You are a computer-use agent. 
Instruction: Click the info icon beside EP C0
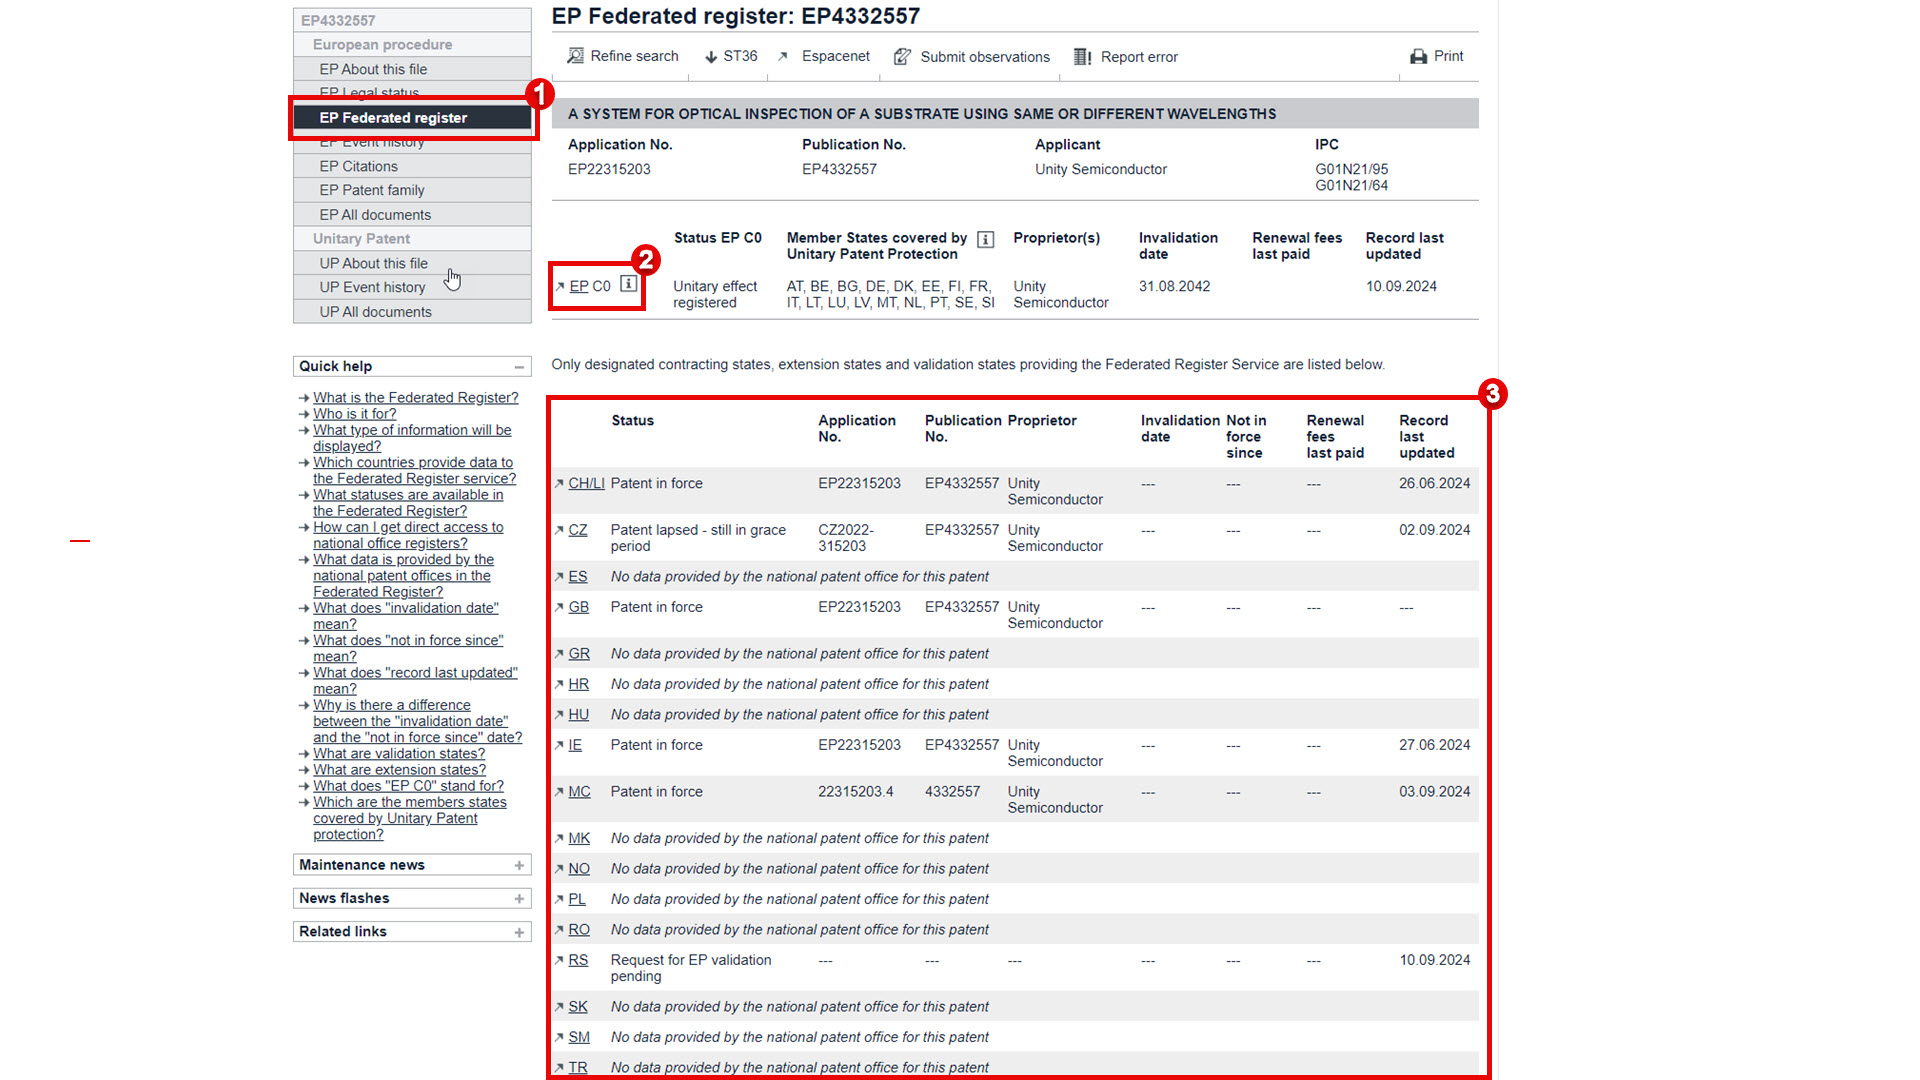point(628,284)
